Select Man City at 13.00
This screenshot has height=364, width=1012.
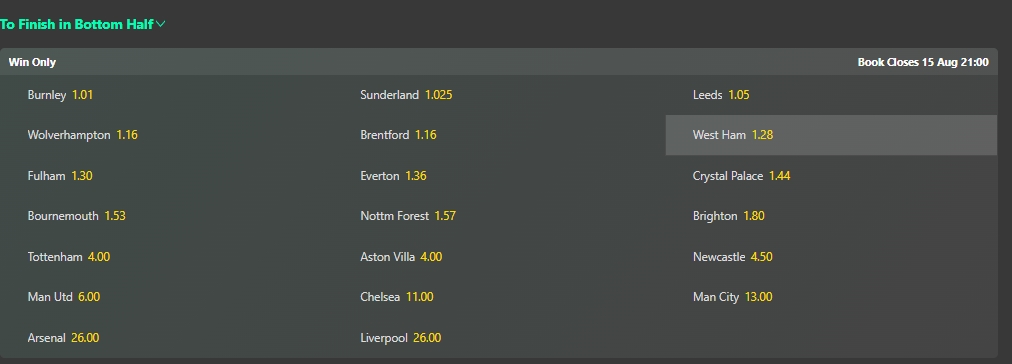pyautogui.click(x=831, y=297)
